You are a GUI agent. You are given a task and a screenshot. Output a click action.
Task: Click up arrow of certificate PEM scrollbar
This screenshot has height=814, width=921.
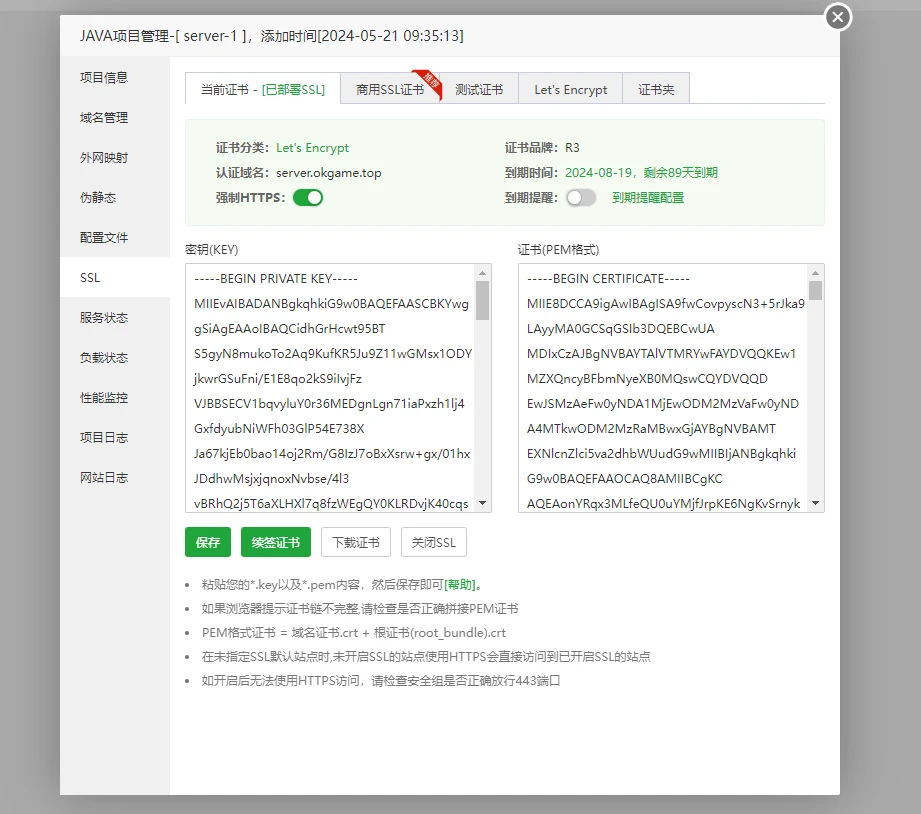coord(816,272)
